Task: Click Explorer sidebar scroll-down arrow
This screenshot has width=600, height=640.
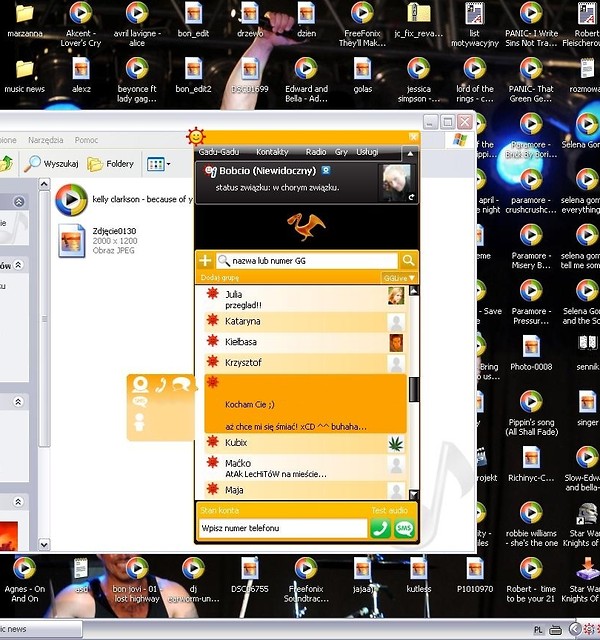Action: coord(44,544)
